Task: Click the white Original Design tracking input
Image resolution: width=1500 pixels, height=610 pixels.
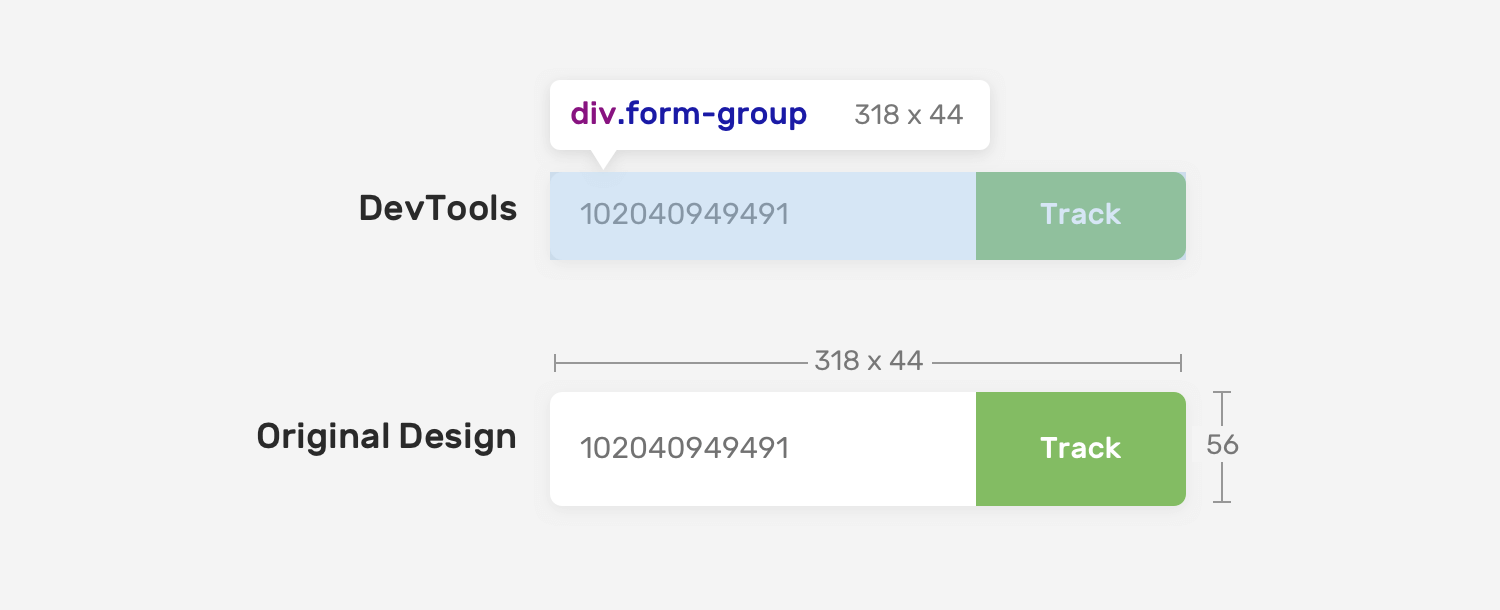Action: (762, 448)
